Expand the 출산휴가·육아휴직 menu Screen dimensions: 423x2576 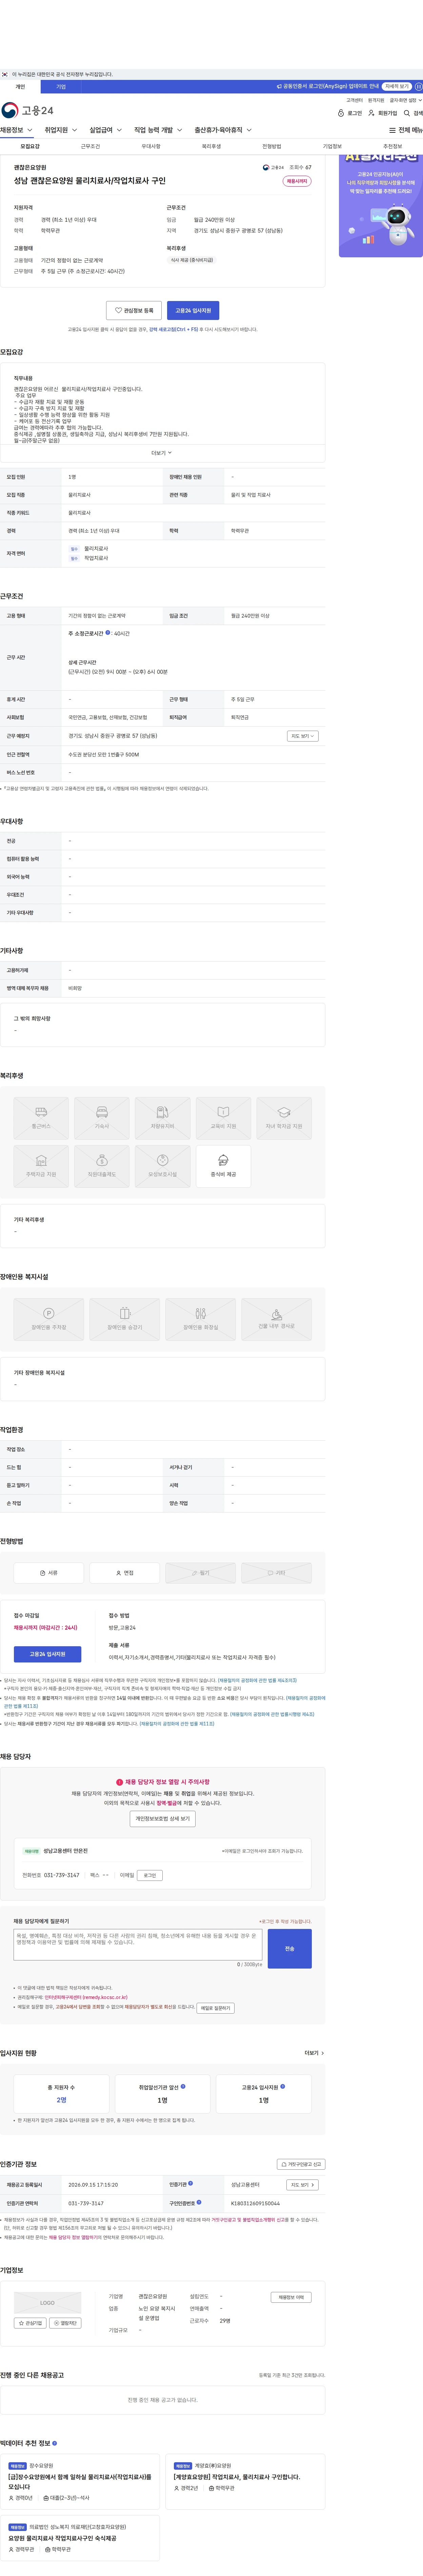click(223, 130)
